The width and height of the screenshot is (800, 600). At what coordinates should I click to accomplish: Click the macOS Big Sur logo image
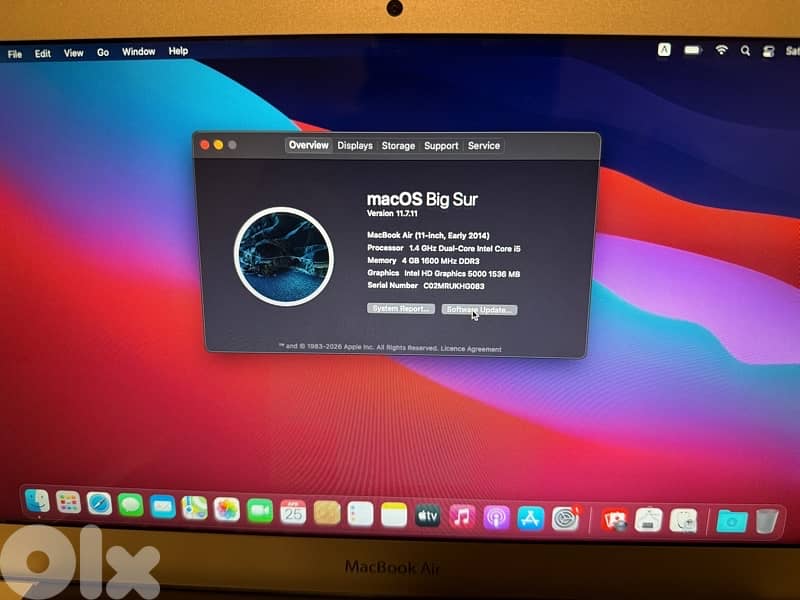point(284,256)
